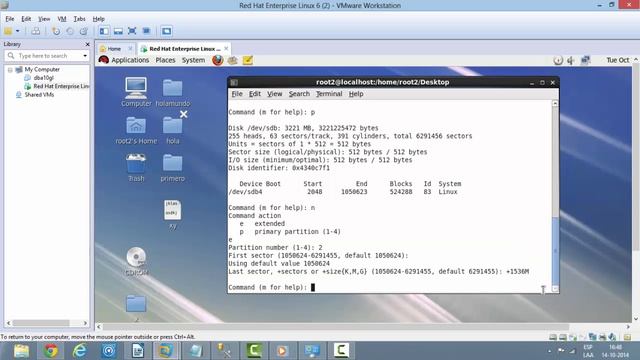Select Shared VMs in library

tap(39, 95)
